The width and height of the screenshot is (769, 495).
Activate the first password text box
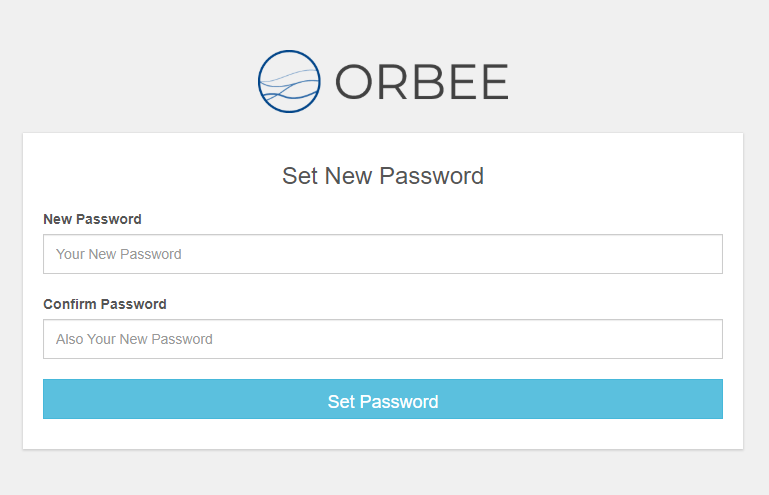(383, 254)
